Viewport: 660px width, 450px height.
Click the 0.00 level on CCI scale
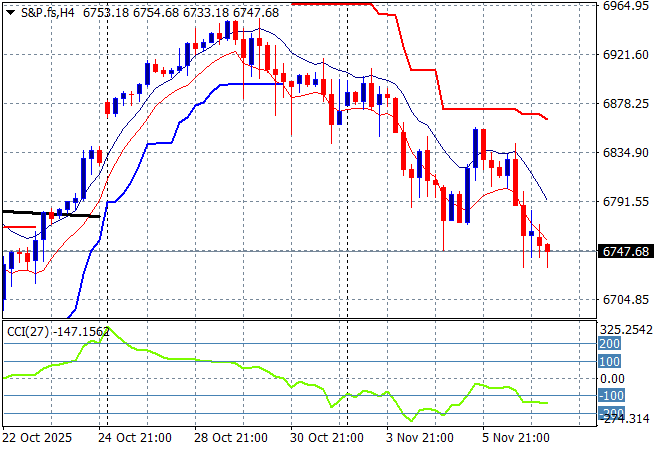tap(611, 379)
